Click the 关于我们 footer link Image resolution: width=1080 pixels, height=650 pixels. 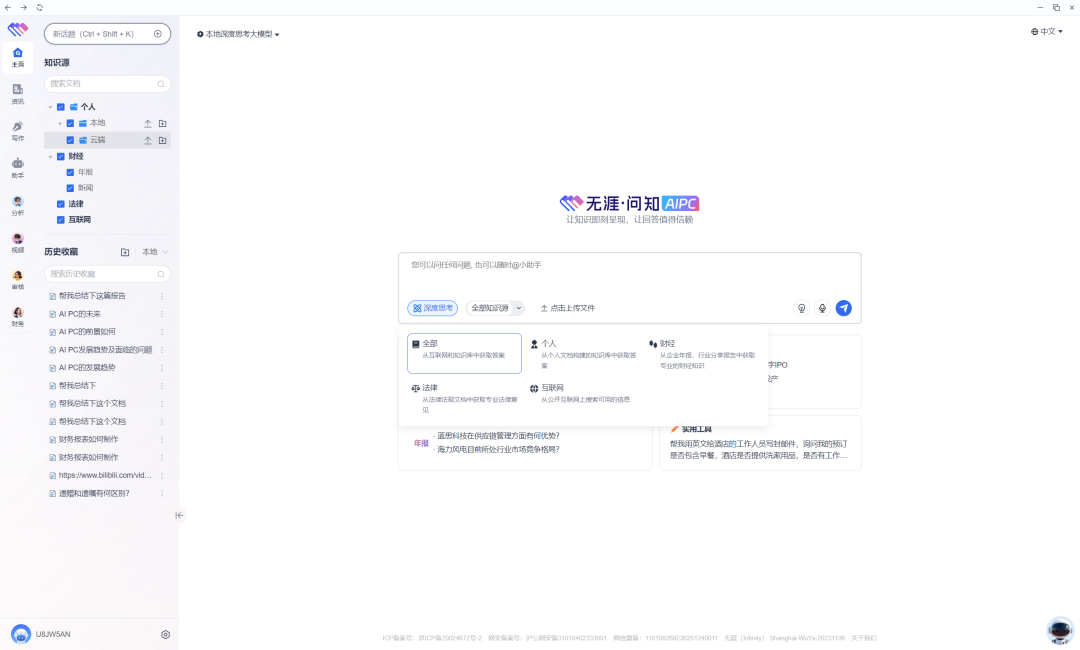point(864,638)
